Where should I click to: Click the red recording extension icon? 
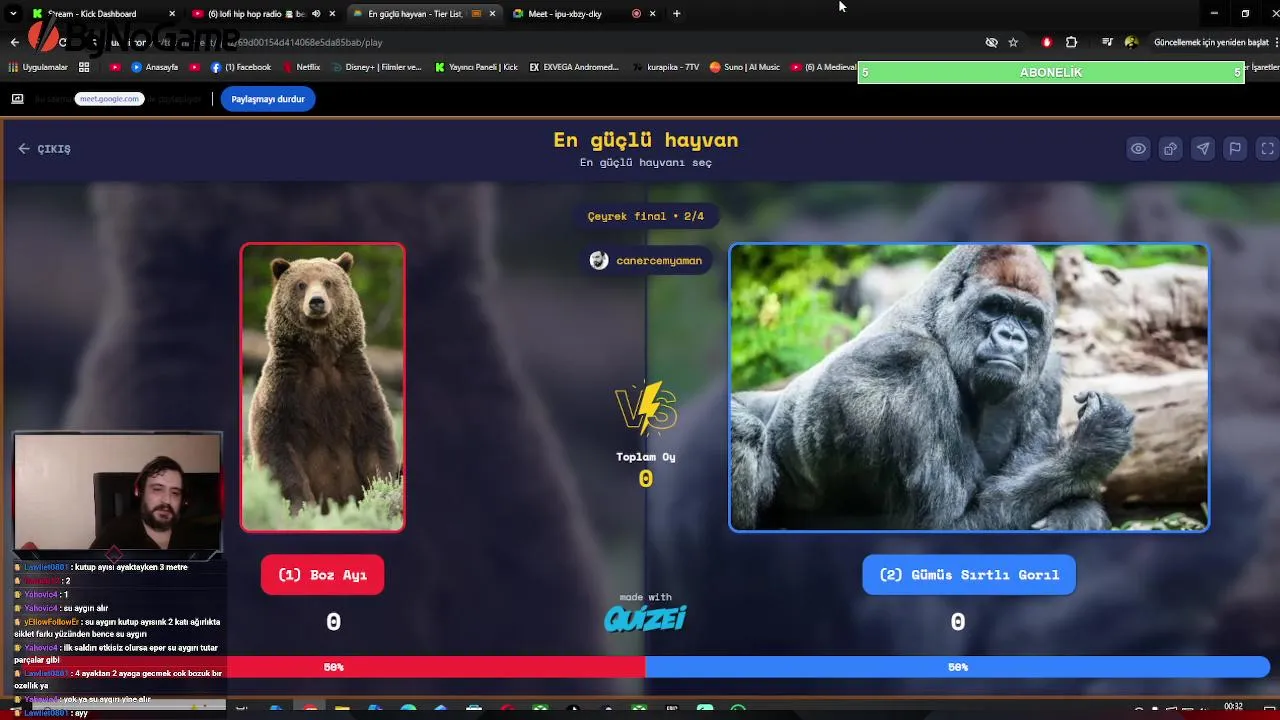1046,42
